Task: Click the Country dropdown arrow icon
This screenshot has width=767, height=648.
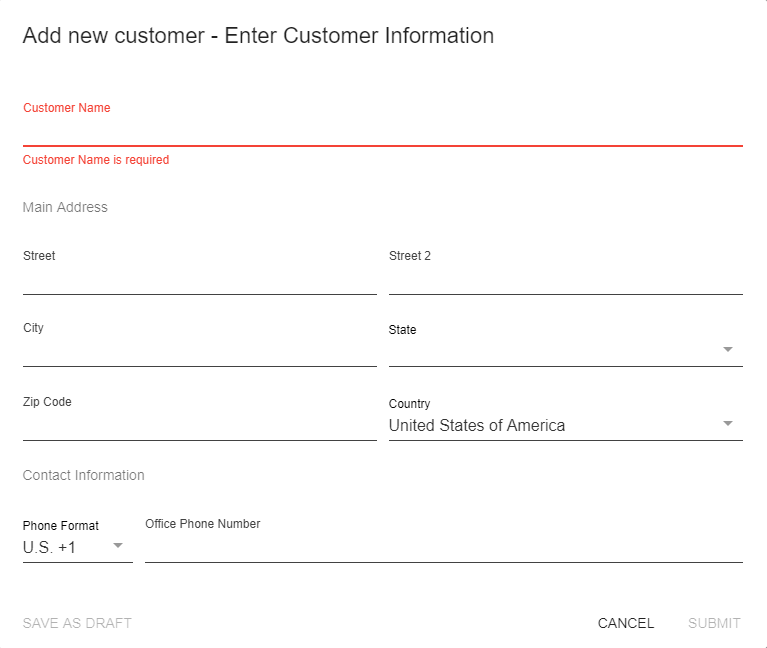Action: point(727,424)
